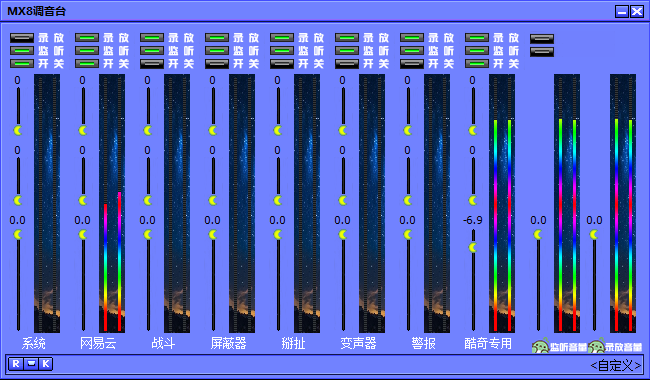Turn off 开关 toggle for 系统 channel
650x380 pixels.
click(22, 63)
